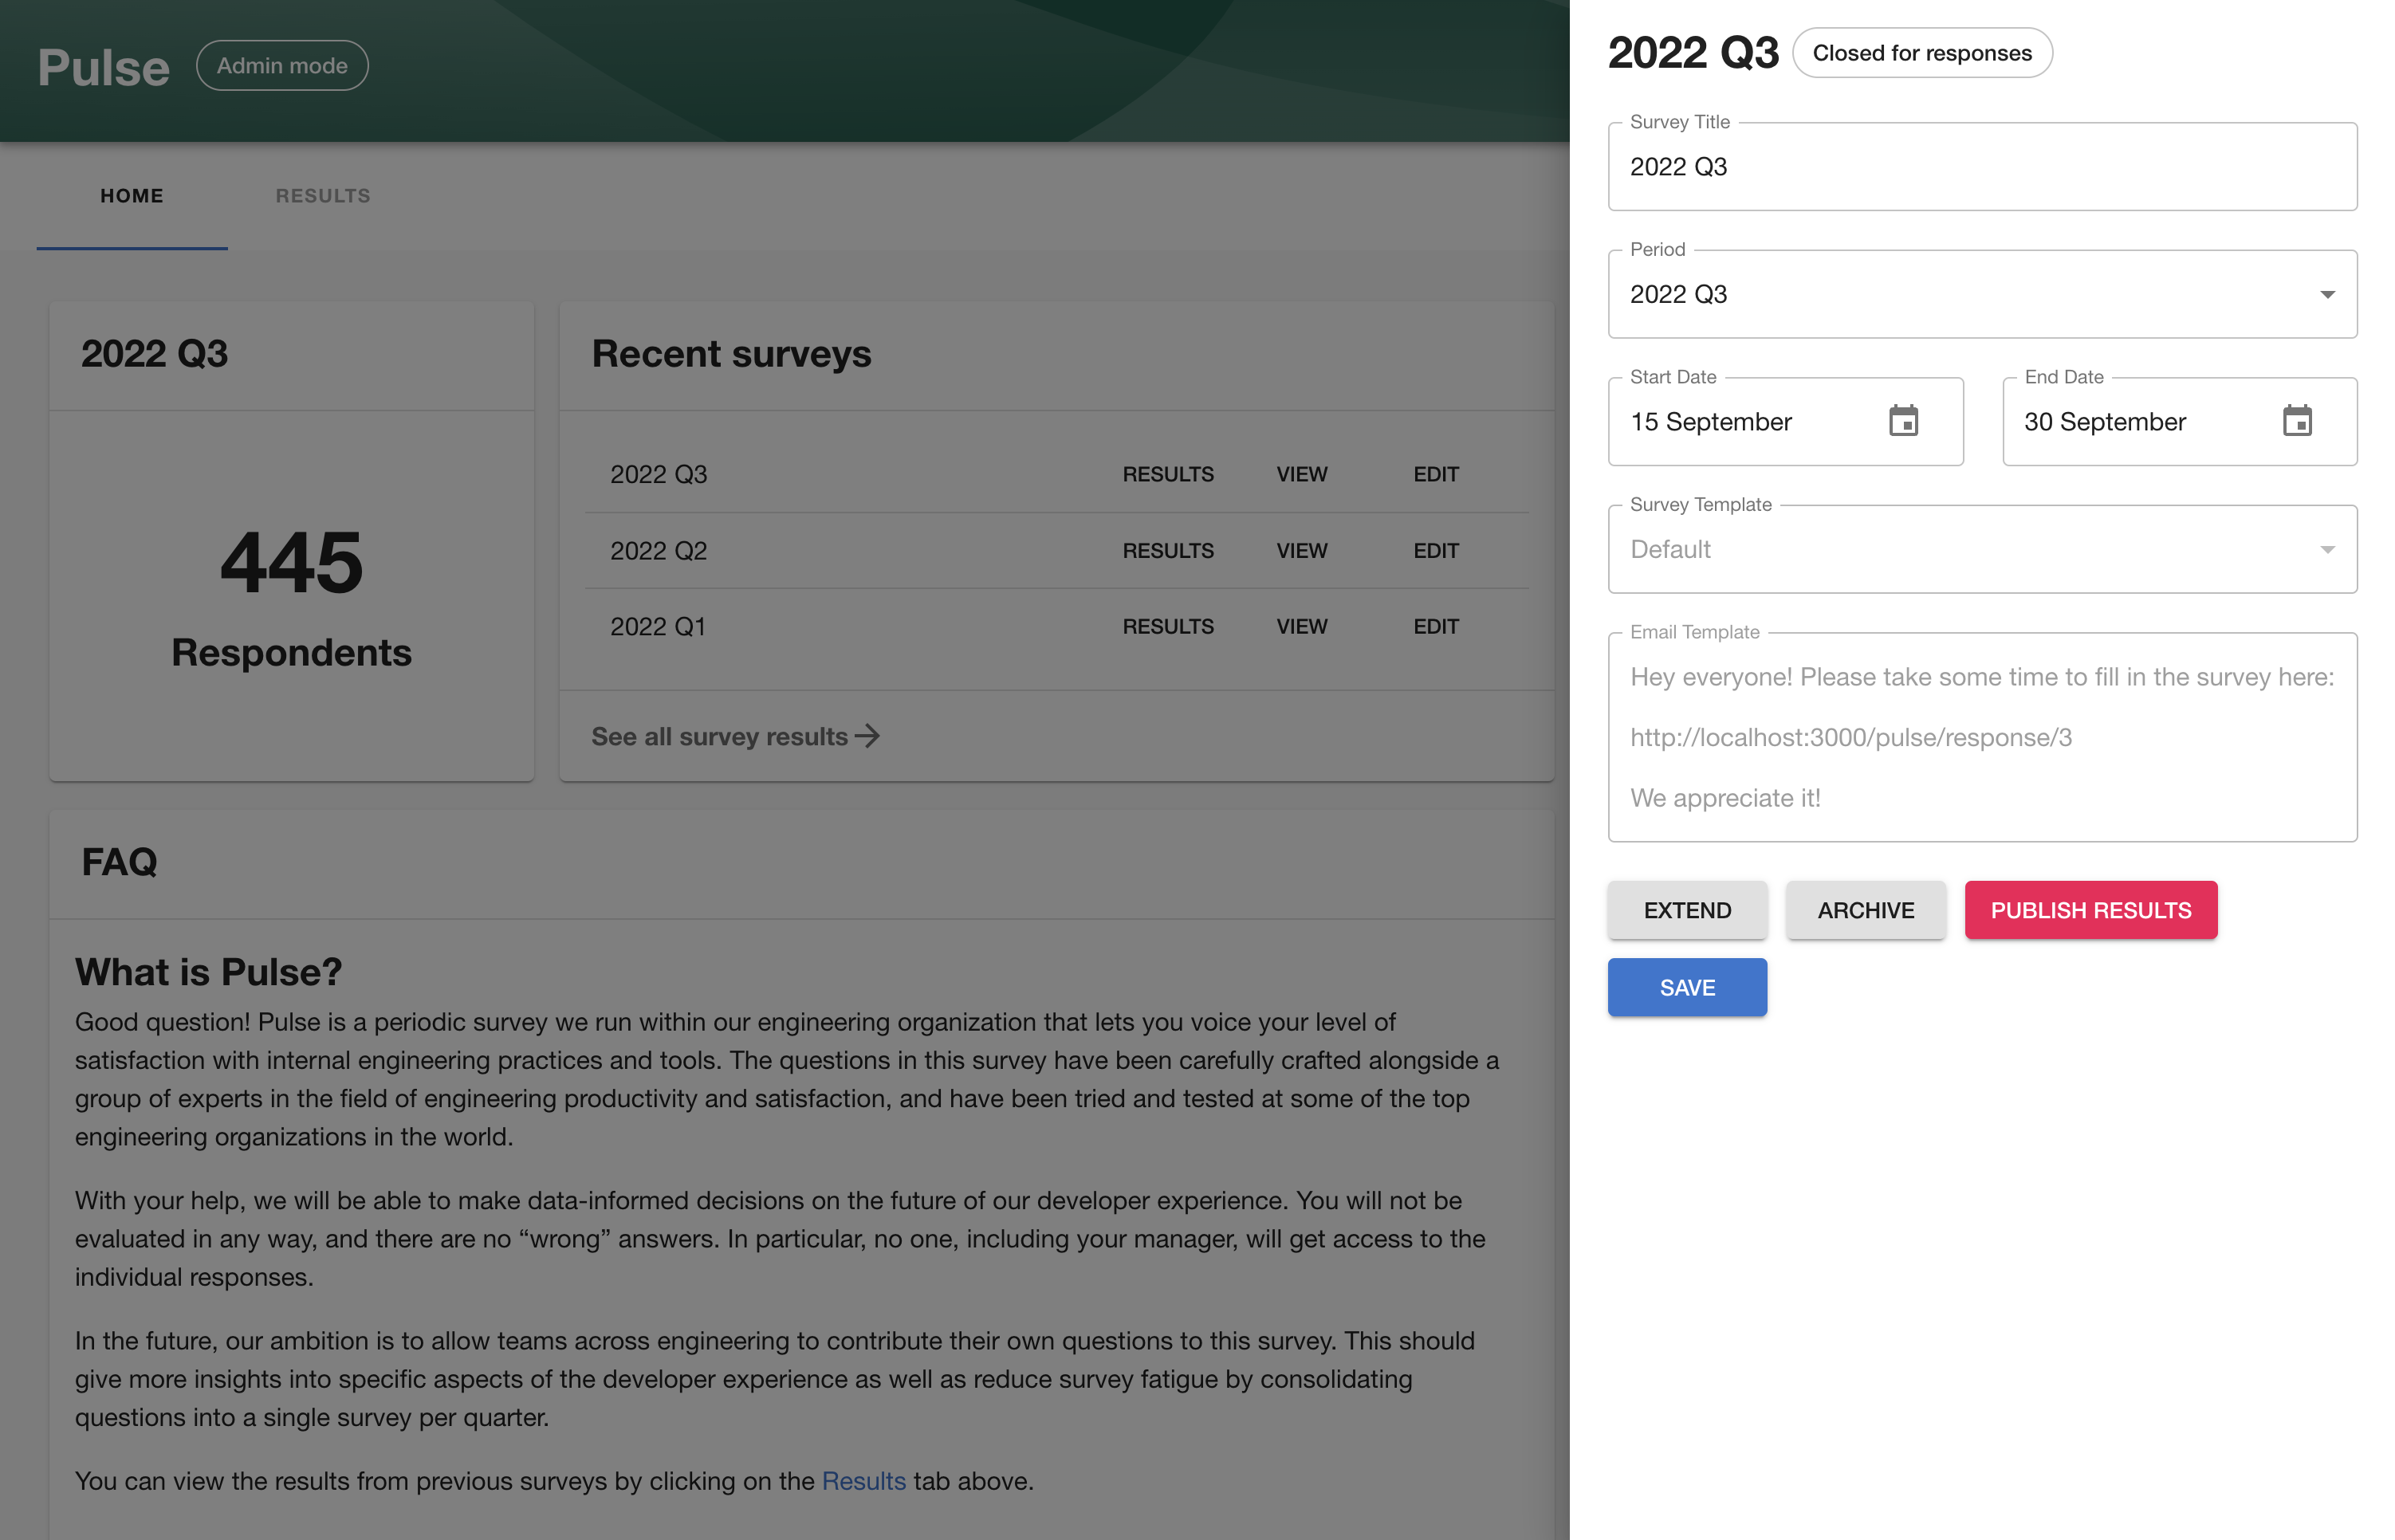This screenshot has height=1540, width=2395.
Task: Click the FAQ card heading
Action: (119, 862)
